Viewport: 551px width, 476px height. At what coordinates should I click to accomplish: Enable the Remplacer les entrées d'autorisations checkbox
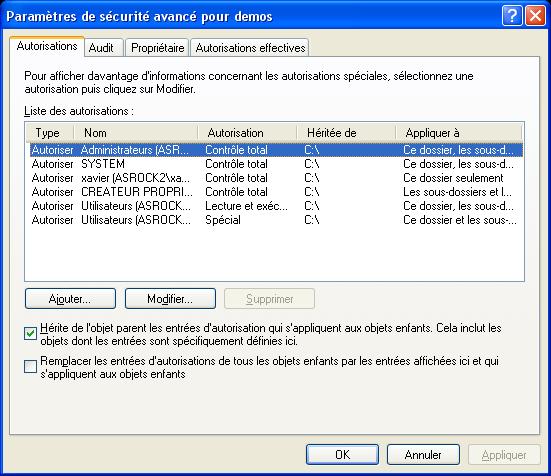(31, 366)
